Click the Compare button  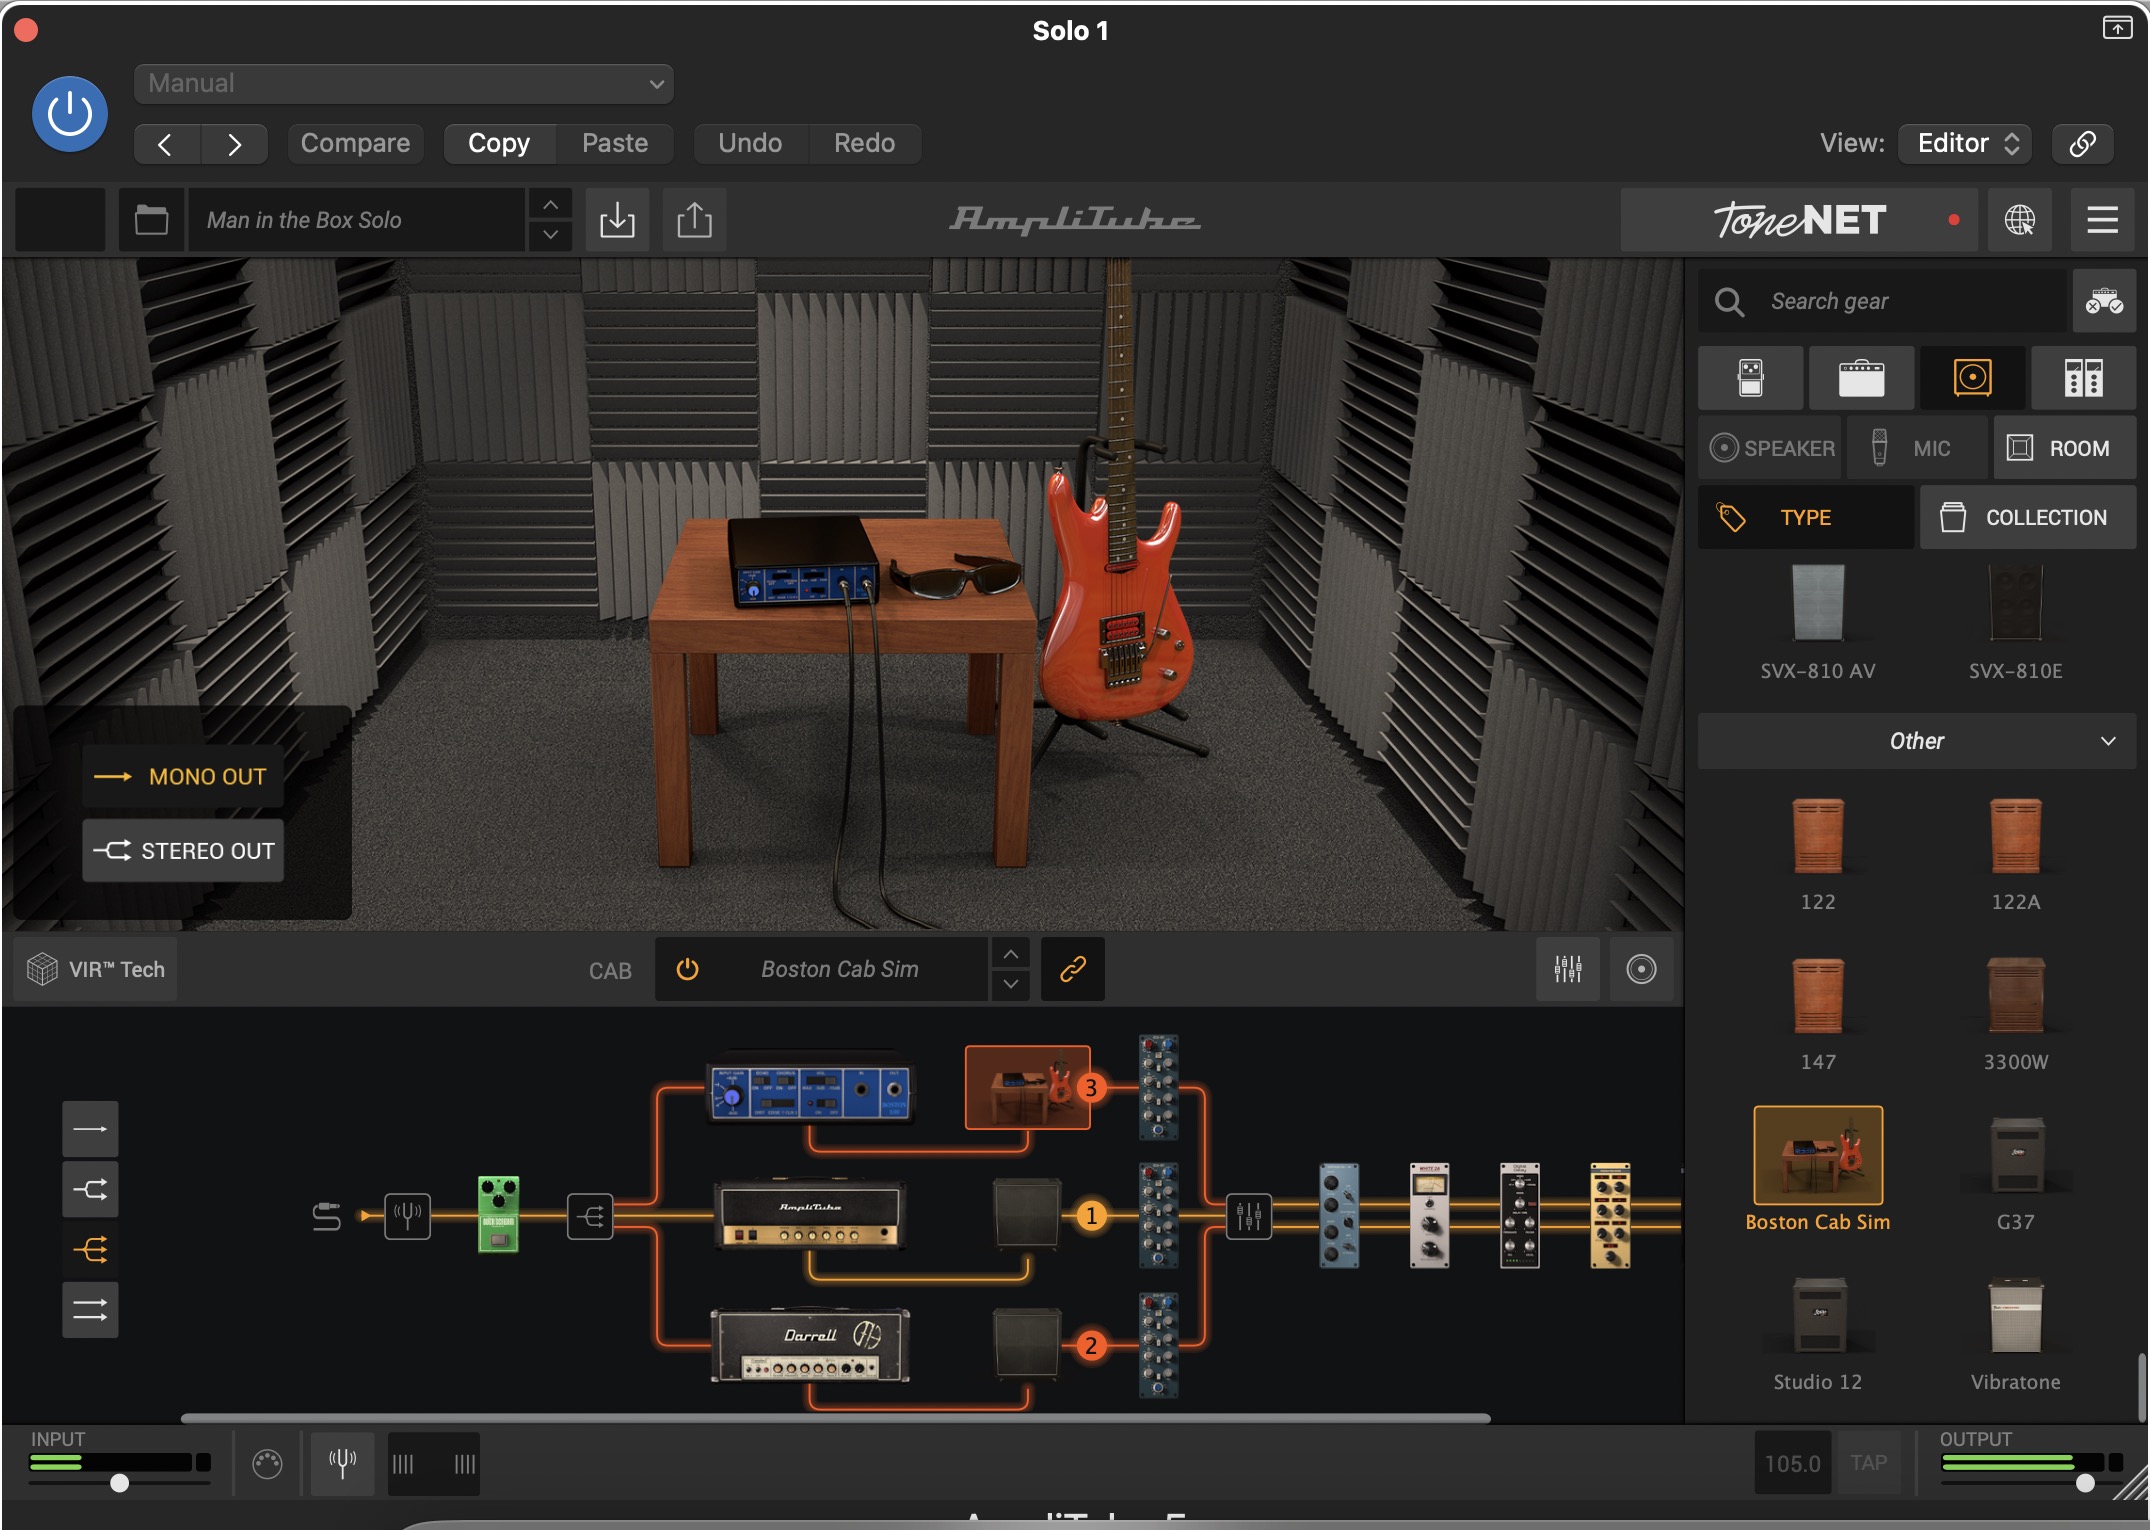click(355, 143)
